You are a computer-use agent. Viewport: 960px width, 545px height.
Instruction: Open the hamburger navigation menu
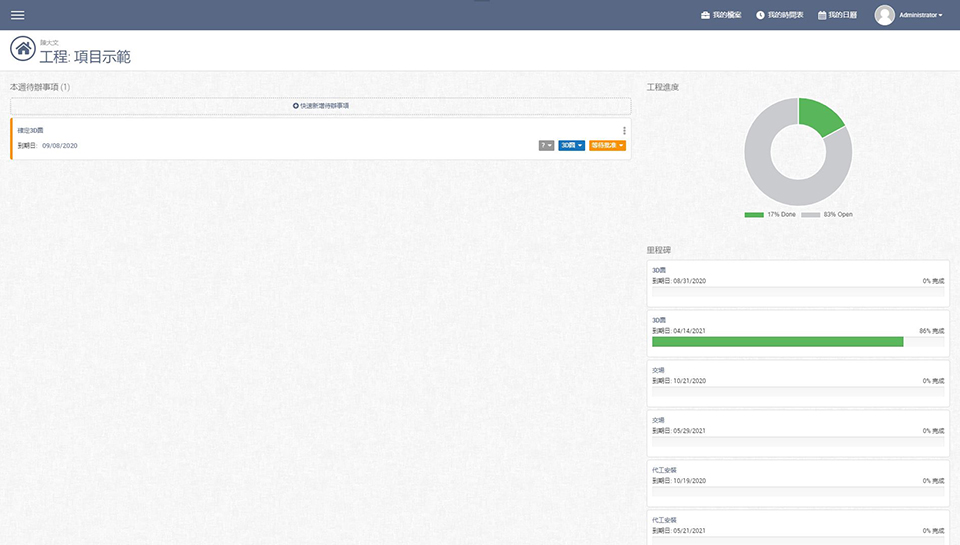17,15
